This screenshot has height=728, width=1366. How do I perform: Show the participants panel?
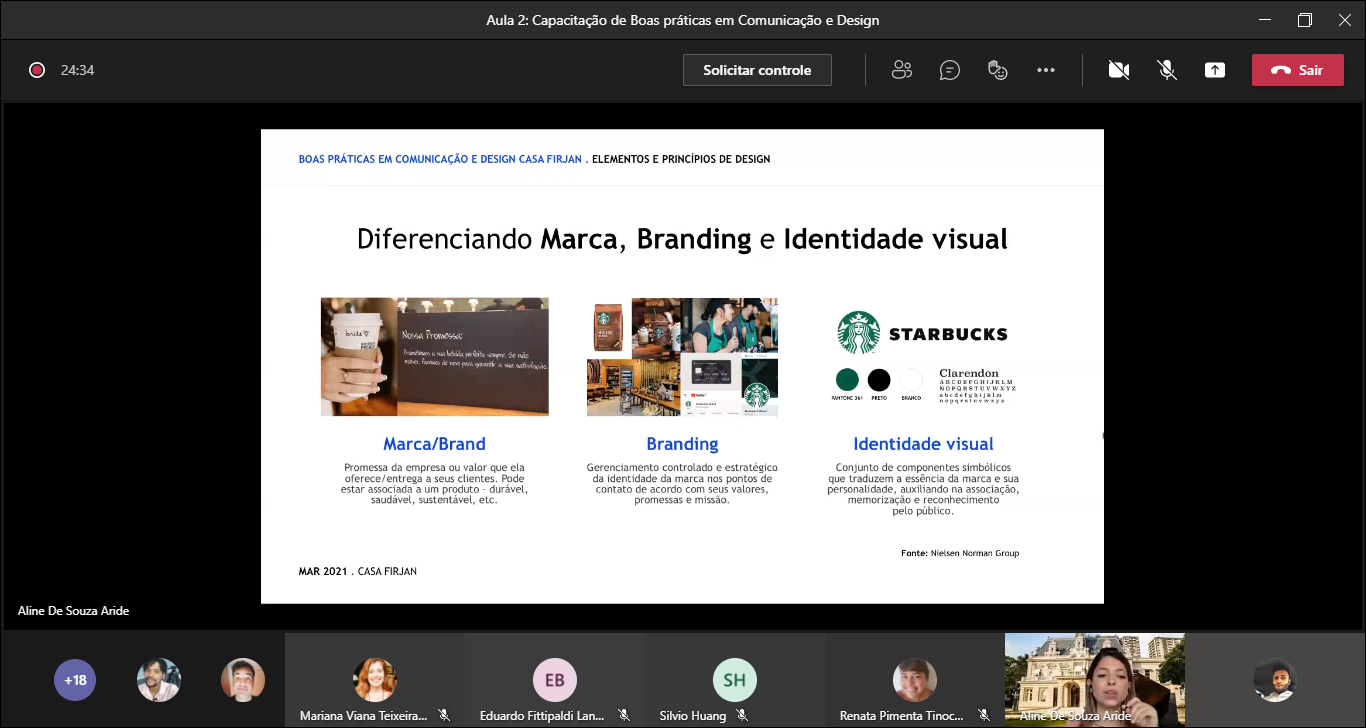click(902, 70)
